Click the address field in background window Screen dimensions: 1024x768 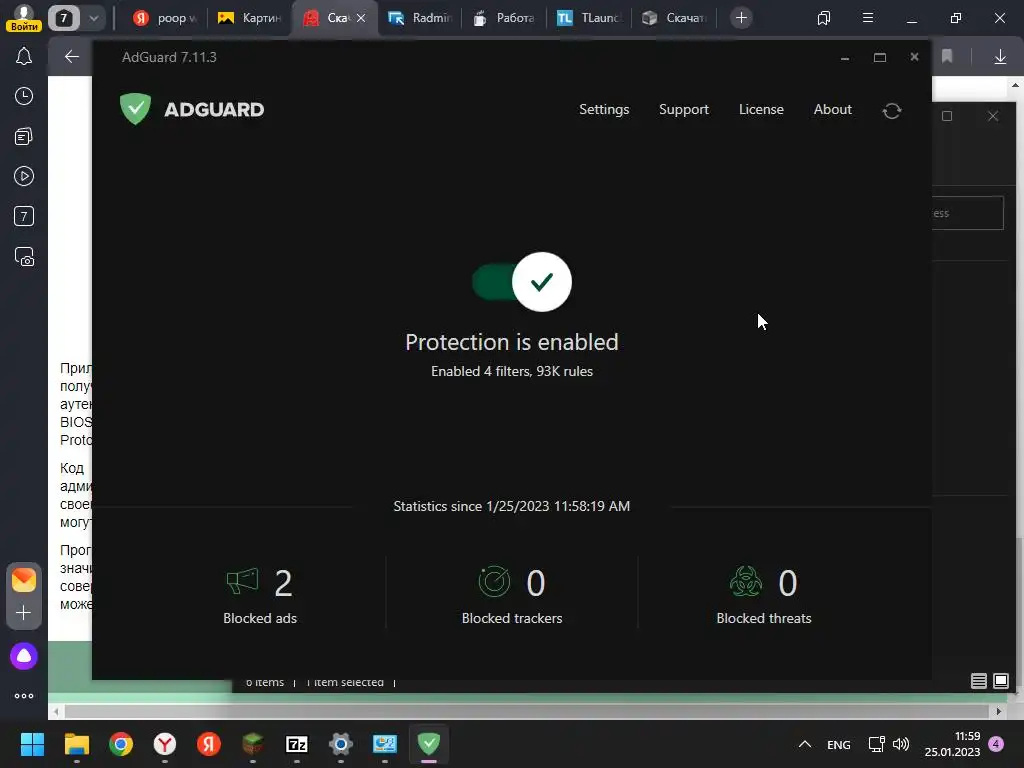[968, 213]
